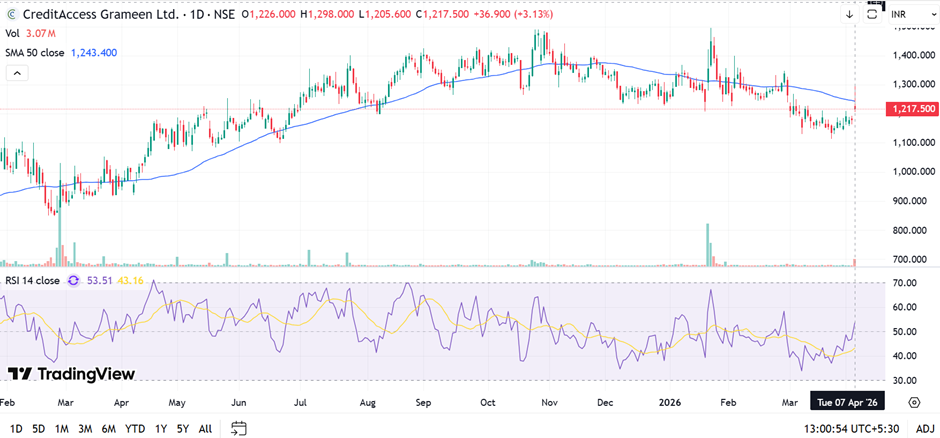Image resolution: width=940 pixels, height=438 pixels.
Task: Click the CreditAccess Grameen symbol logo icon
Action: [11, 15]
